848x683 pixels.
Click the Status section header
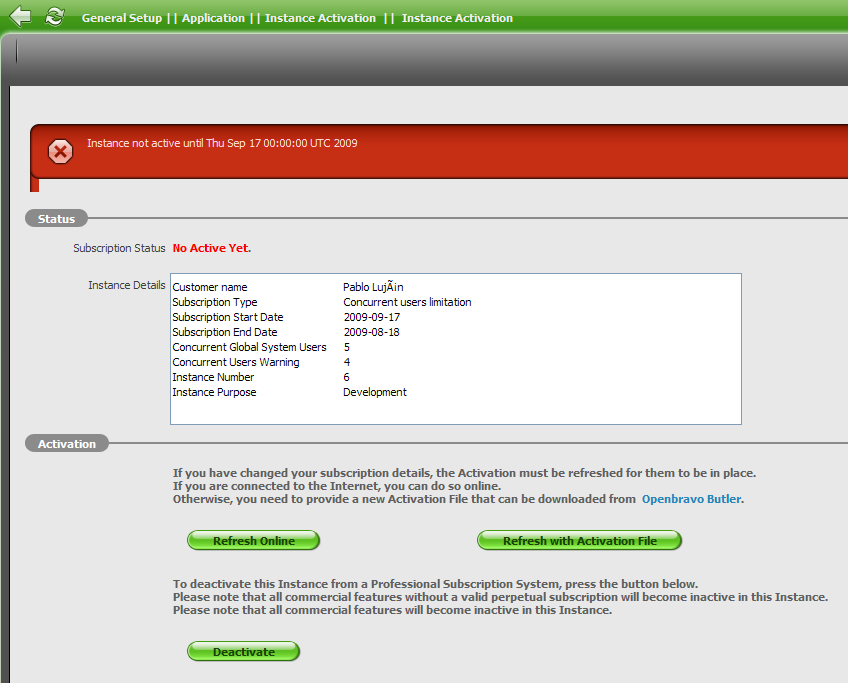(x=56, y=219)
